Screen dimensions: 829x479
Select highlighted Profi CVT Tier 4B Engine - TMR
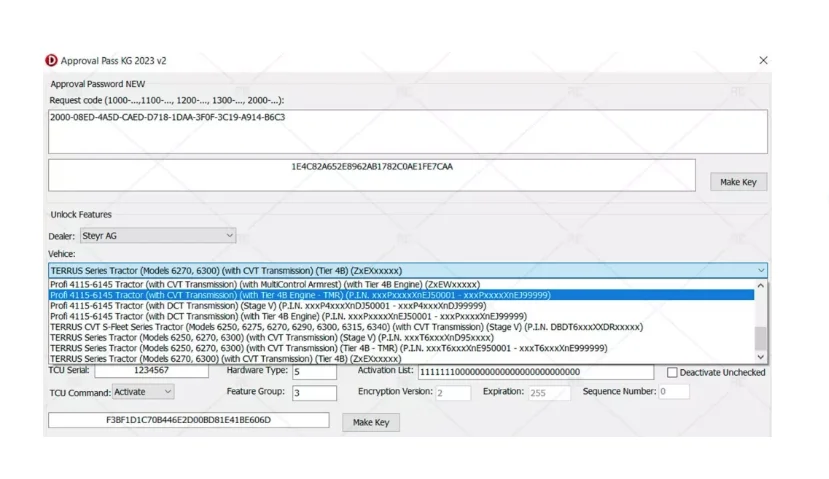(x=401, y=295)
